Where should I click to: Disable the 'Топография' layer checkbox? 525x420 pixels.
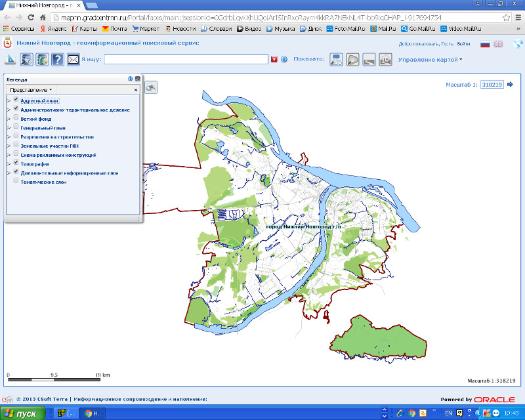pos(16,163)
